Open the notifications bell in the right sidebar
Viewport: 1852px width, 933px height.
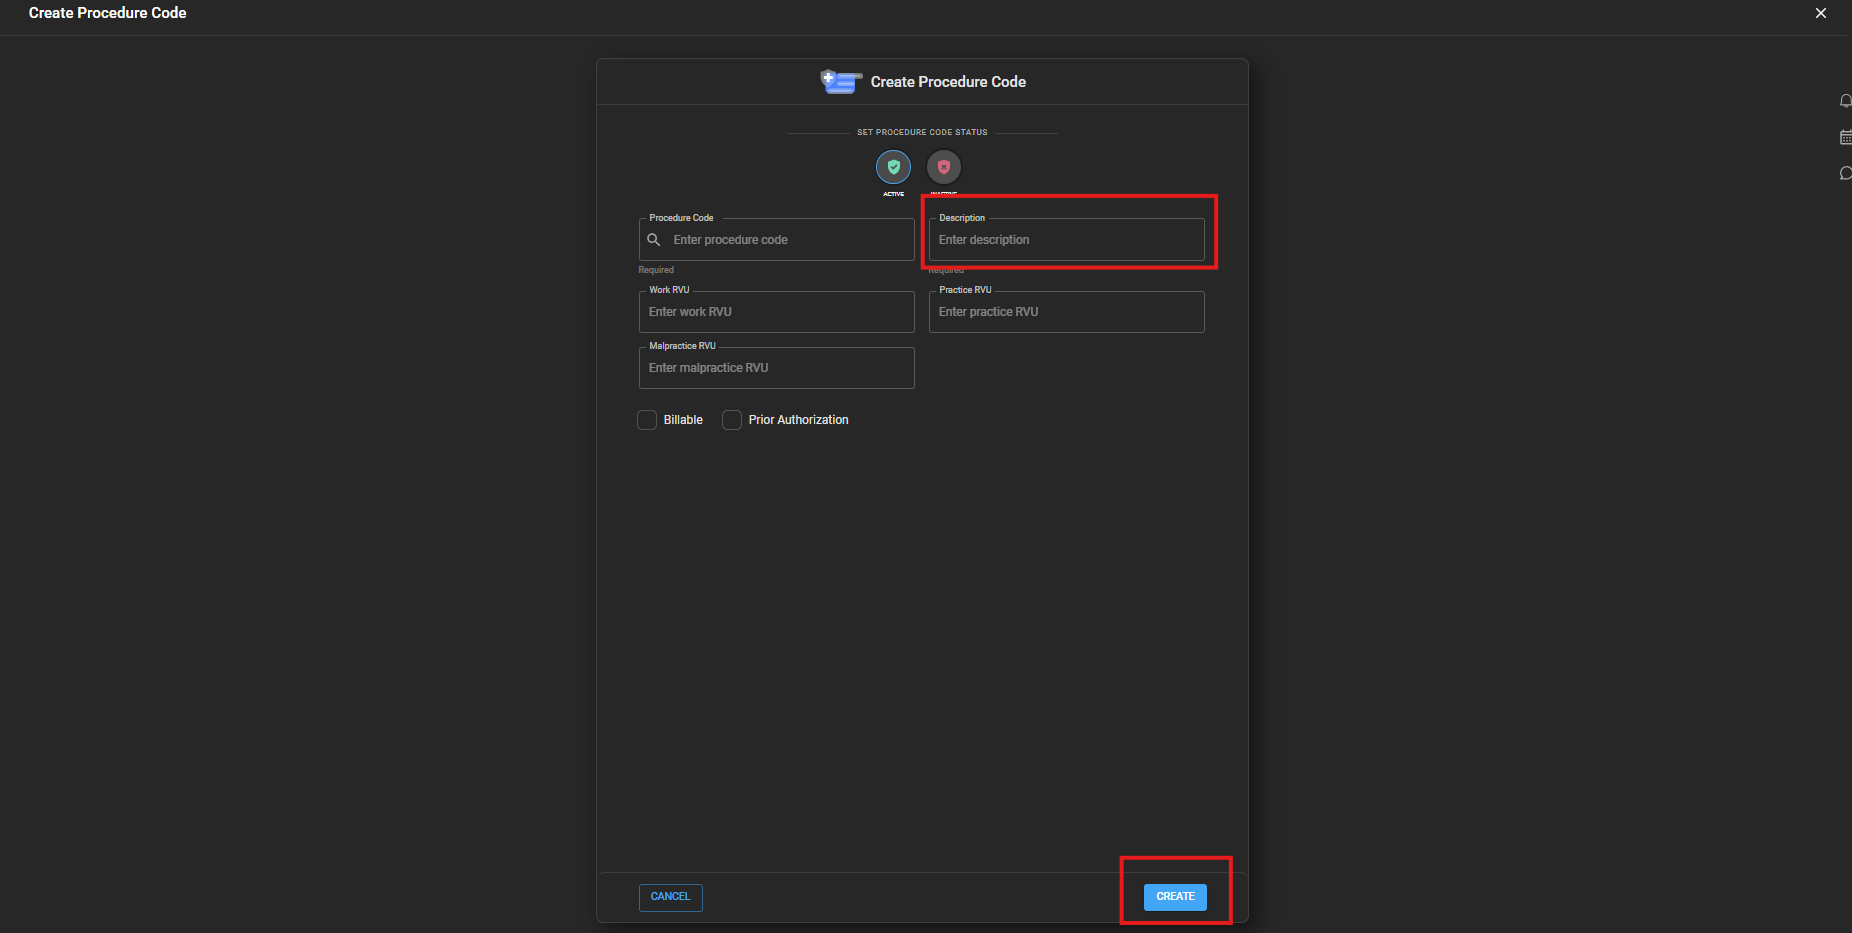click(x=1845, y=100)
